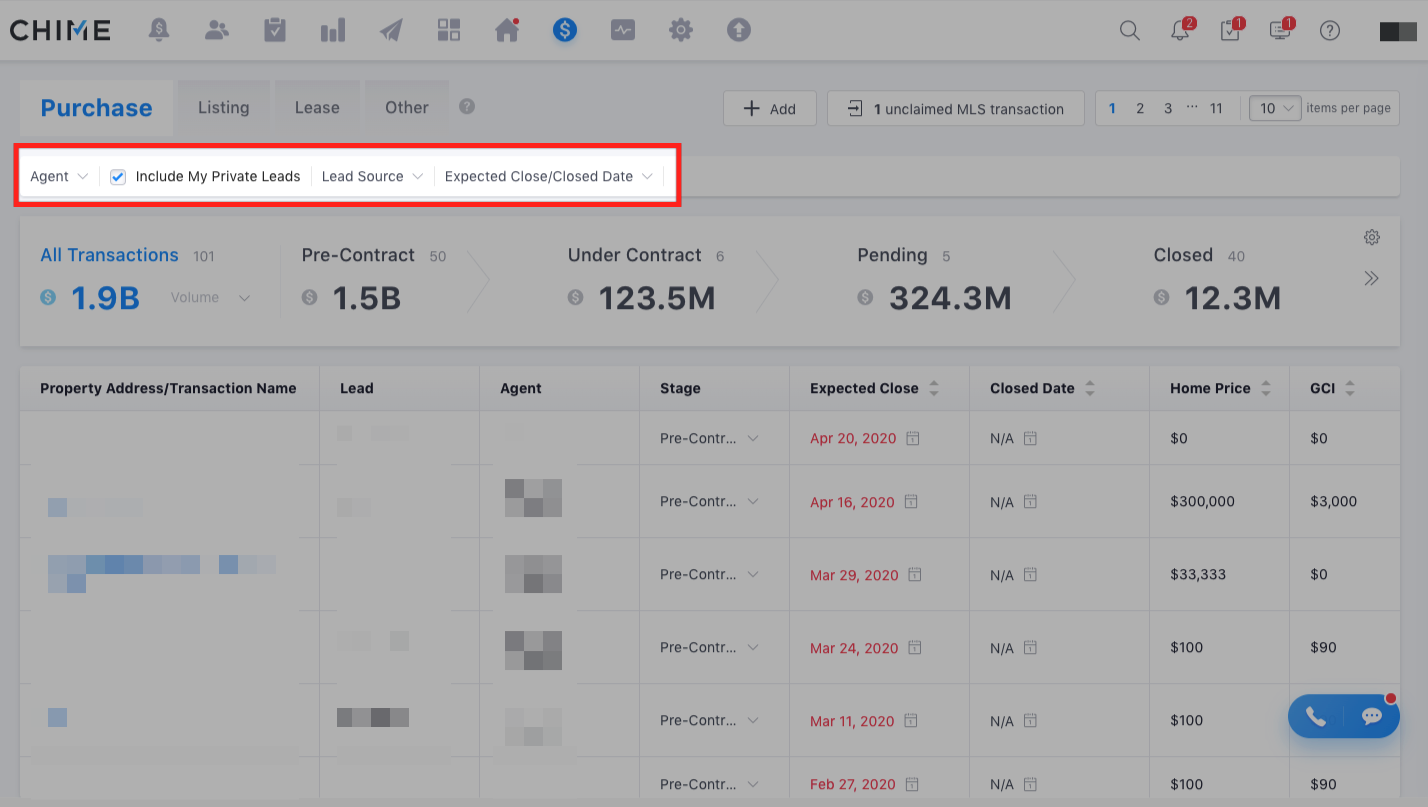
Task: Click the Mar 24, 2020 expected close date
Action: 854,648
